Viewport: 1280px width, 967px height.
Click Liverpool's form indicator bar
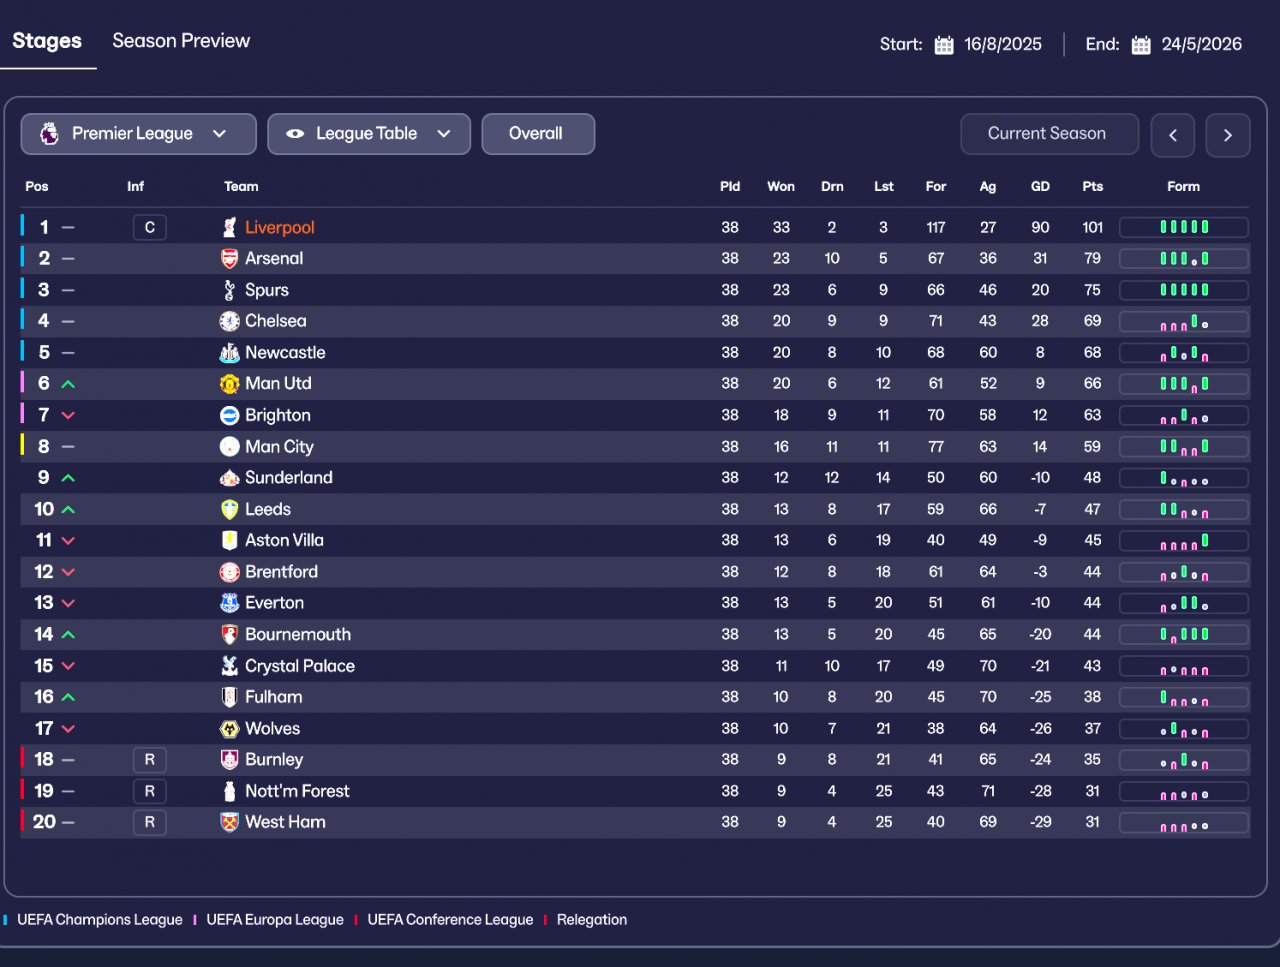click(x=1184, y=227)
